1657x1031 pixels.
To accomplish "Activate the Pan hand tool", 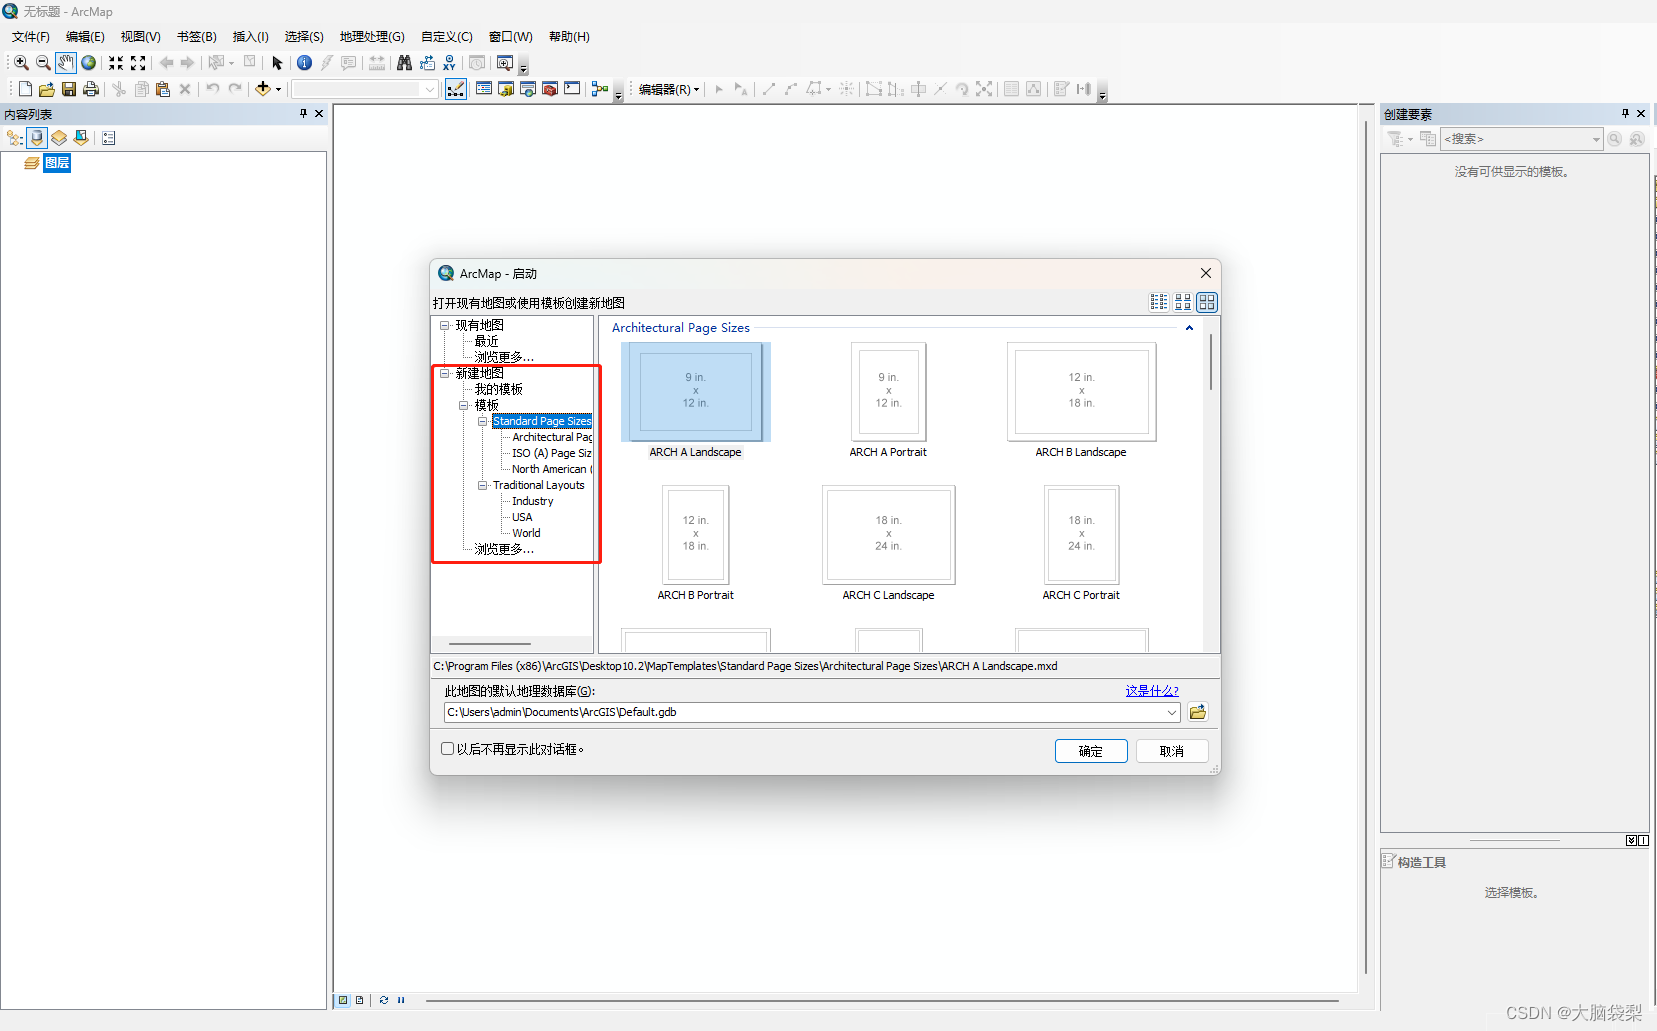I will [66, 63].
